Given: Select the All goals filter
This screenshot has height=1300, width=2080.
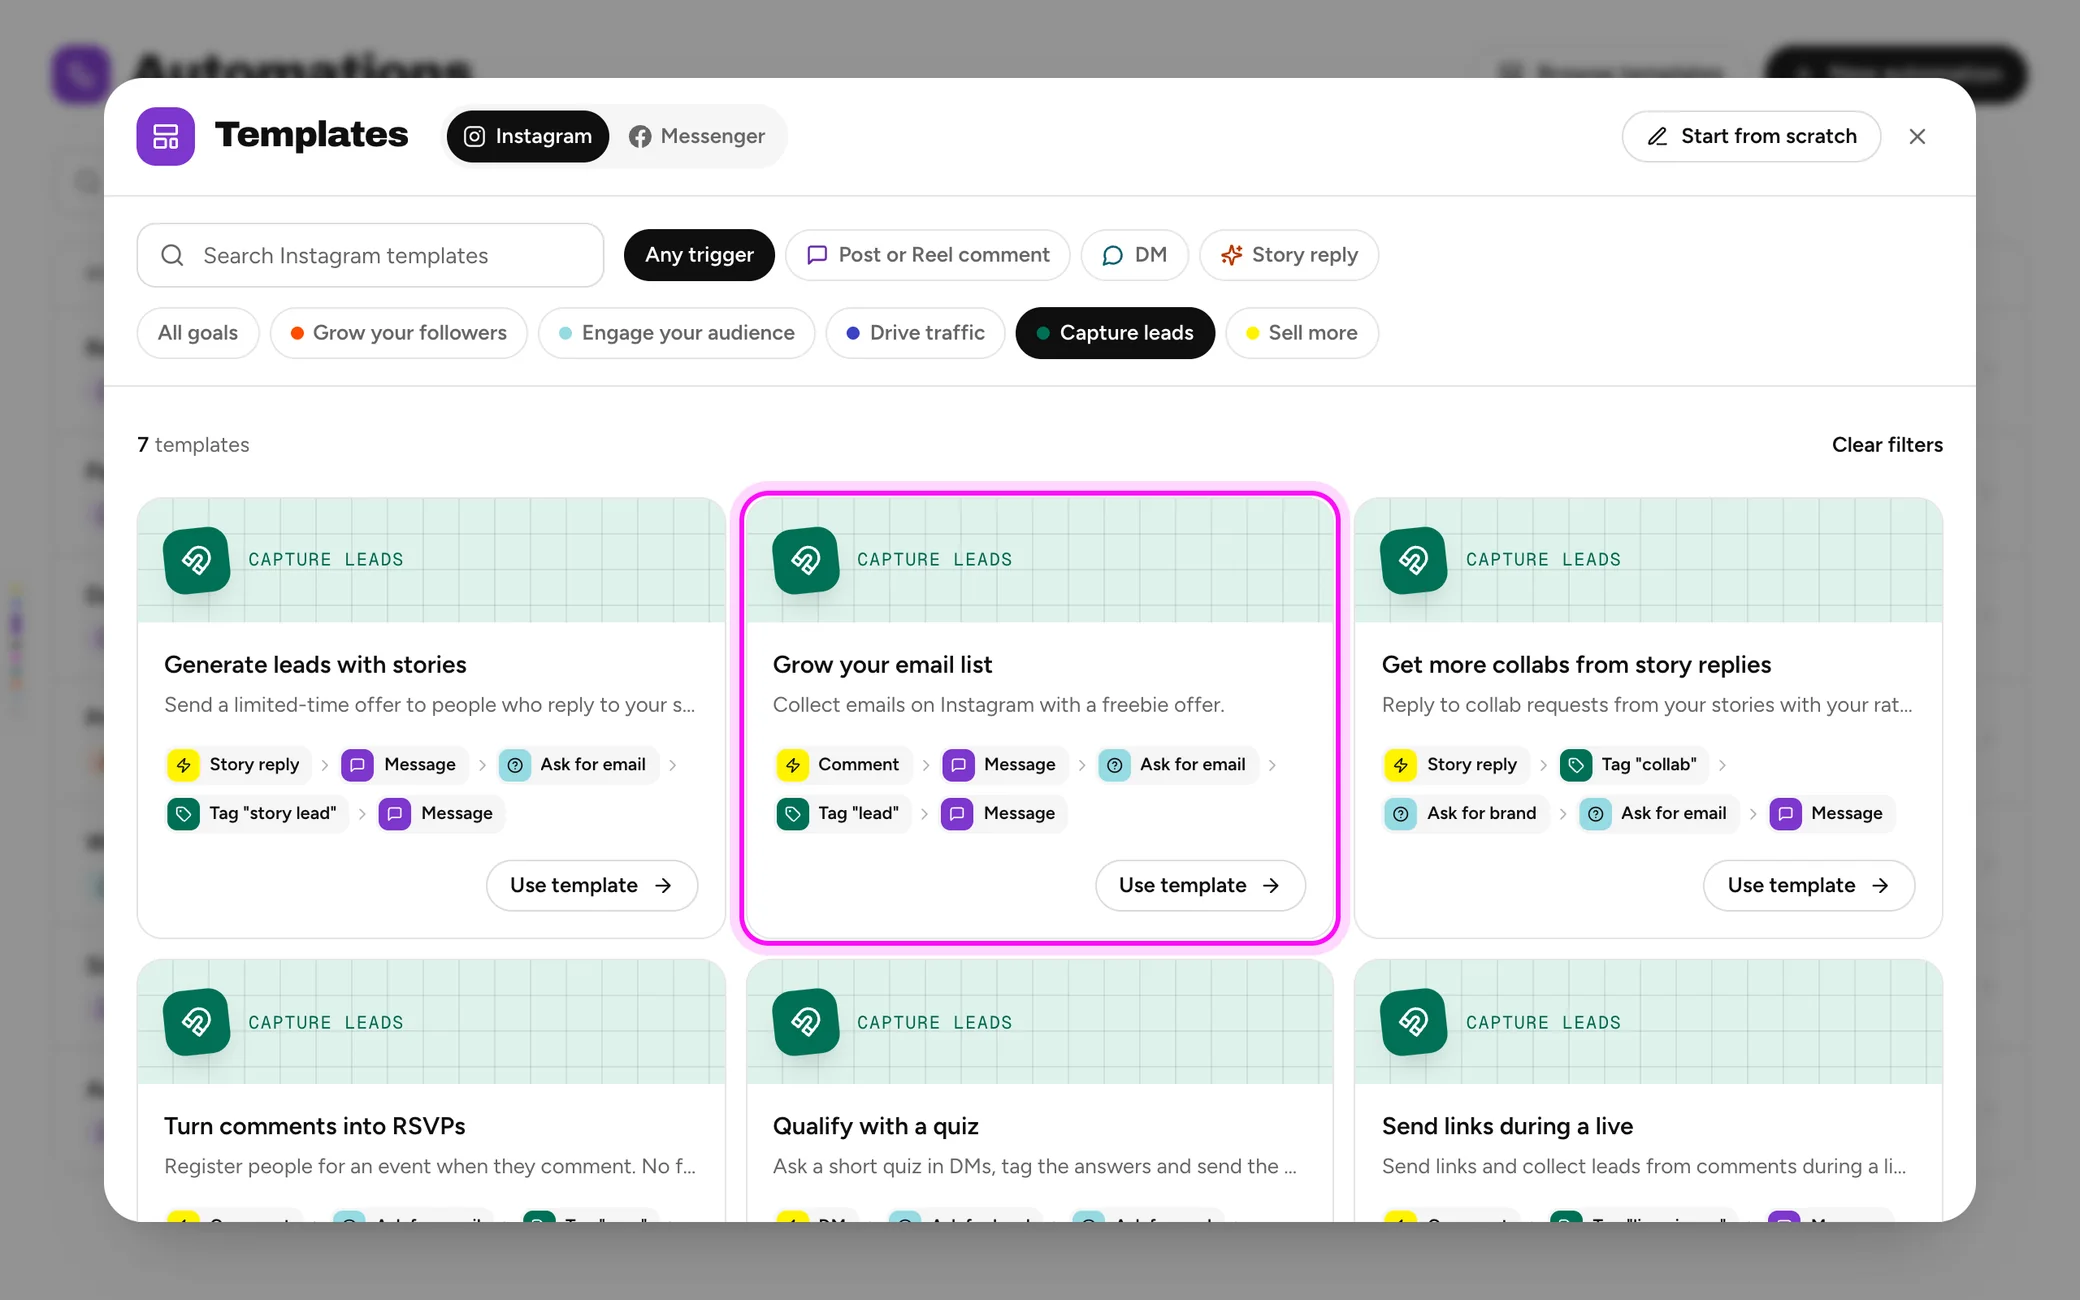Looking at the screenshot, I should coord(198,333).
